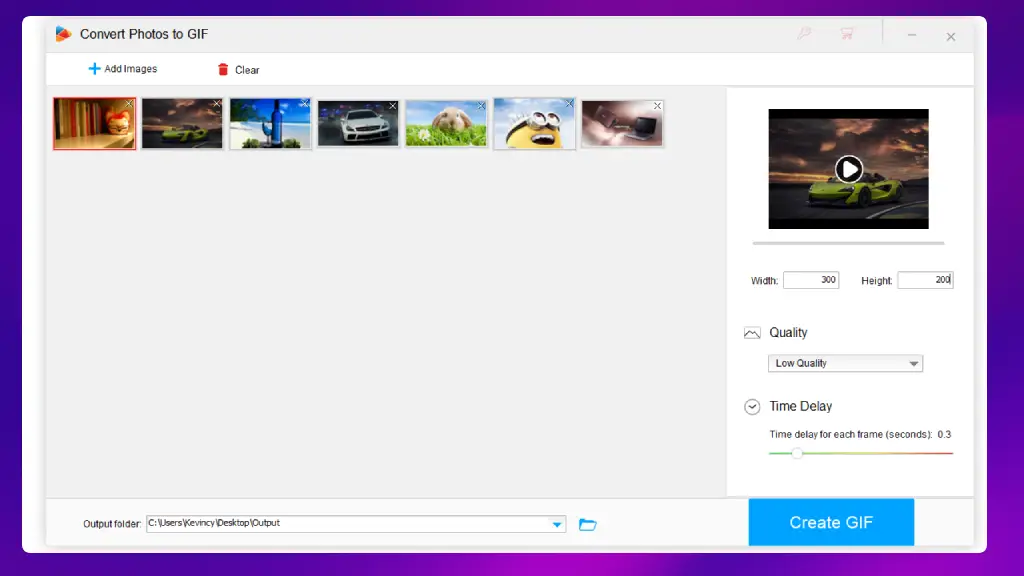Select the rabbit in grass thumbnail
Viewport: 1024px width, 576px height.
446,123
